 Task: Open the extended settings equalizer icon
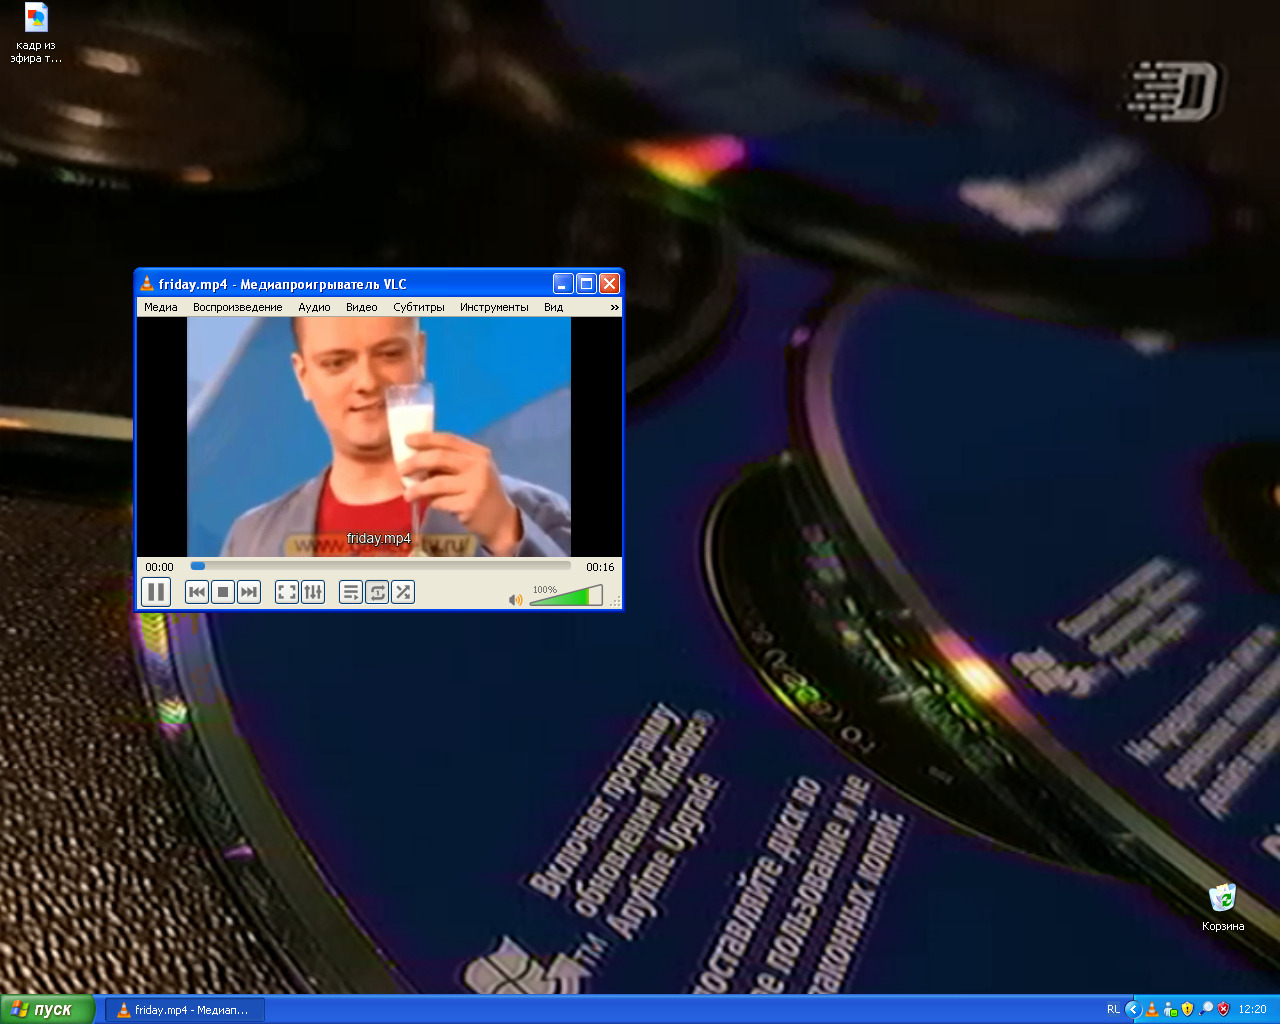(x=313, y=593)
